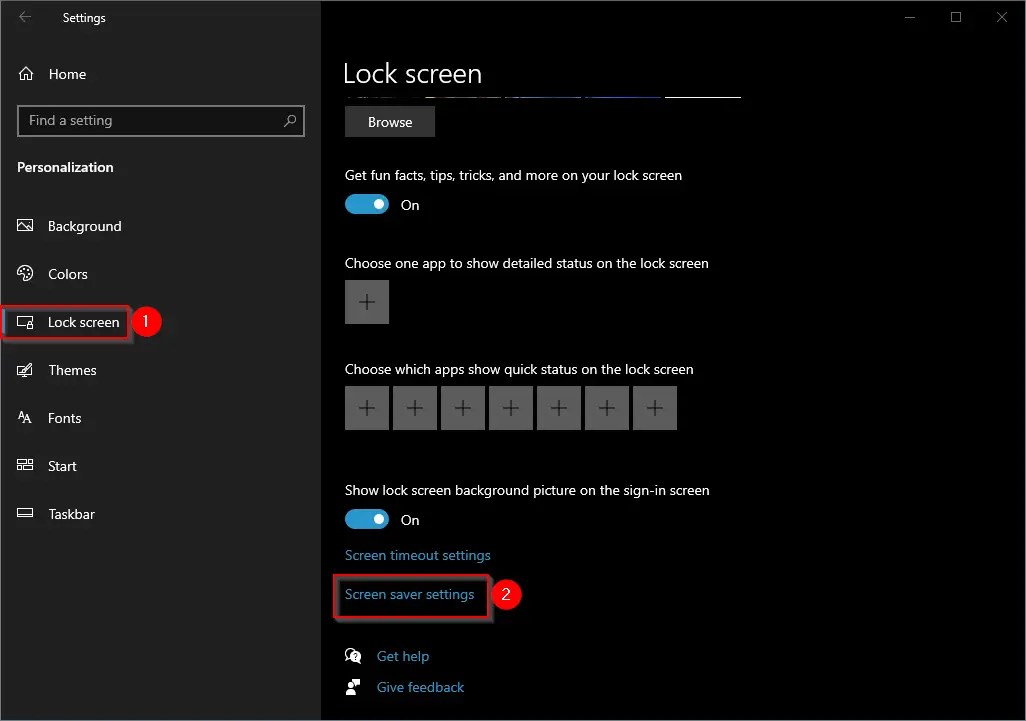Viewport: 1026px width, 721px height.
Task: Open Screen saver settings
Action: (412, 594)
